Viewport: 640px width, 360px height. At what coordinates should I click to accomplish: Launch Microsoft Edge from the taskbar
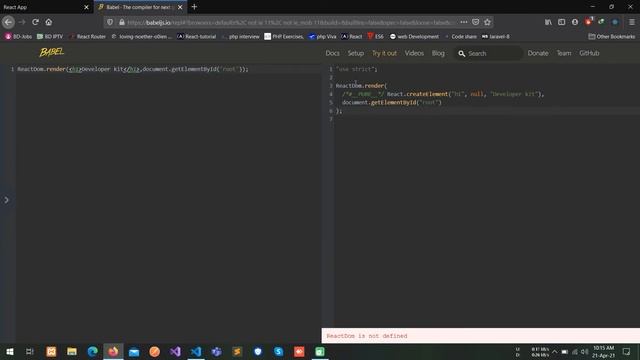click(x=93, y=351)
